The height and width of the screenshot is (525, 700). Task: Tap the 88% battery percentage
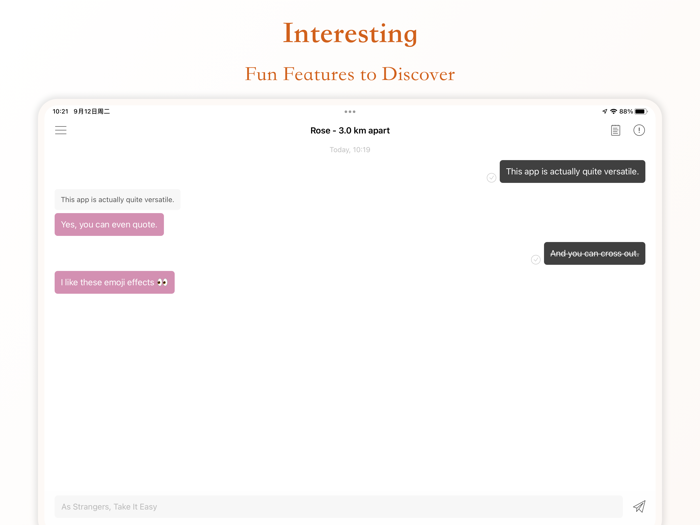pos(626,111)
